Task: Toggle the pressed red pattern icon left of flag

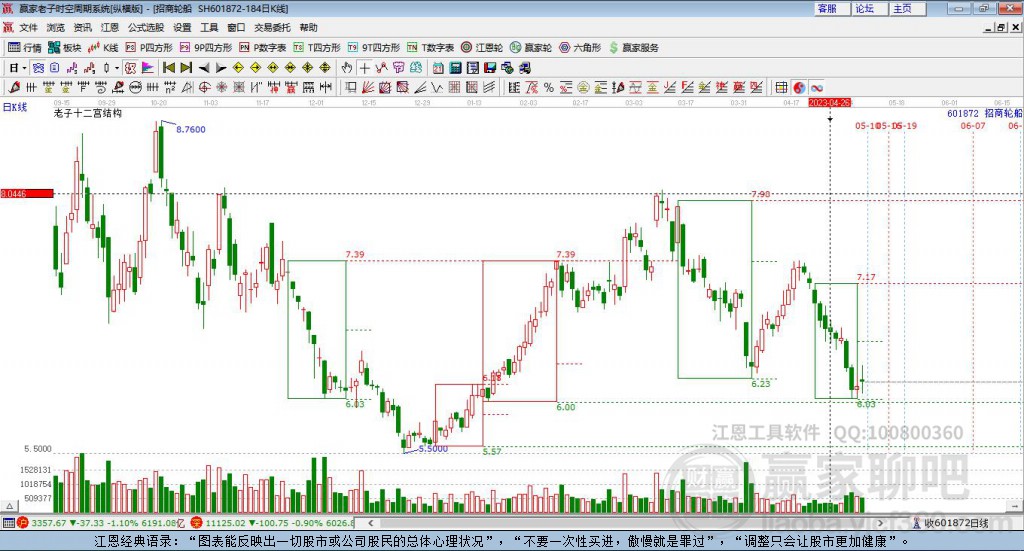Action: (x=131, y=68)
